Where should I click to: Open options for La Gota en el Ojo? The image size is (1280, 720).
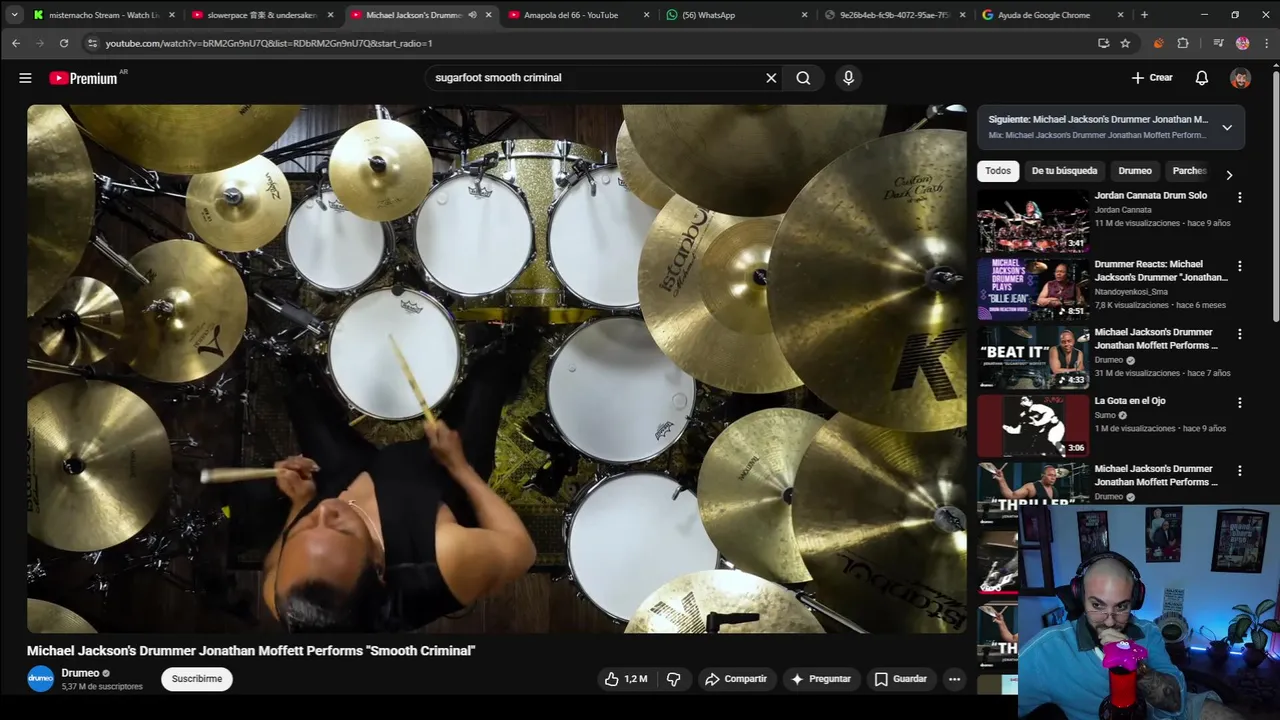click(1239, 403)
